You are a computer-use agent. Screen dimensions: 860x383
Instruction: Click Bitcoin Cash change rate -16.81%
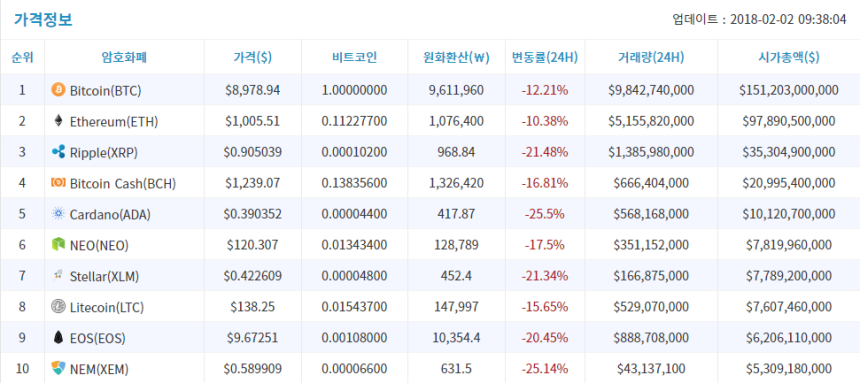pos(545,183)
